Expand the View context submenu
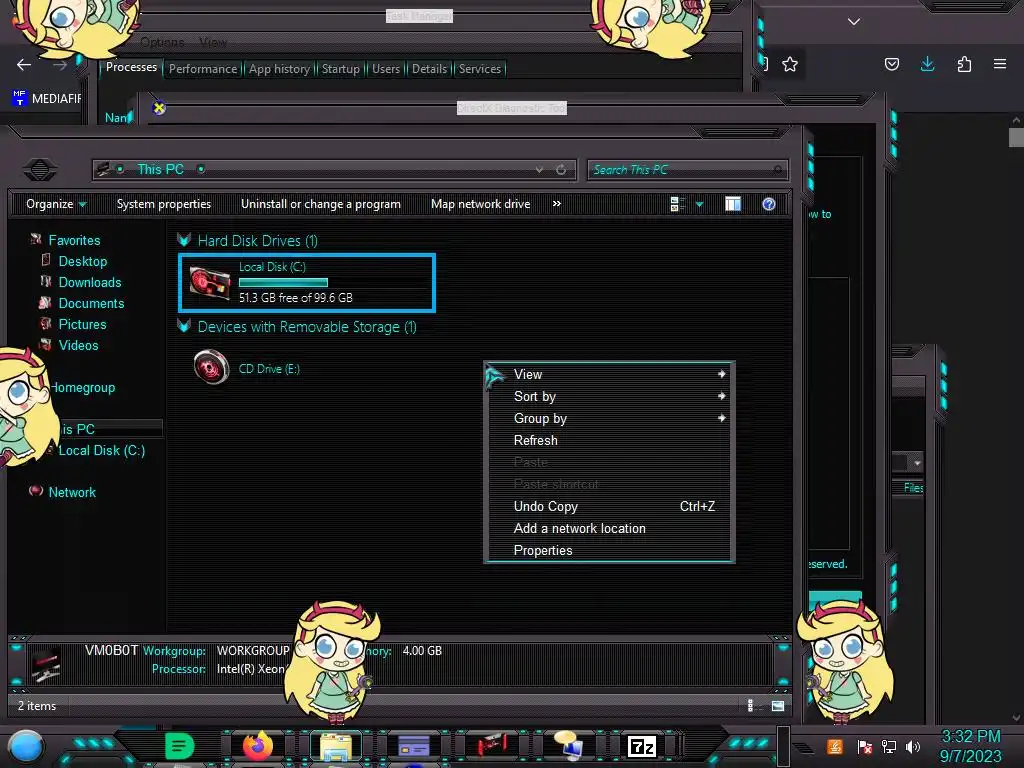The image size is (1024, 768). [609, 374]
